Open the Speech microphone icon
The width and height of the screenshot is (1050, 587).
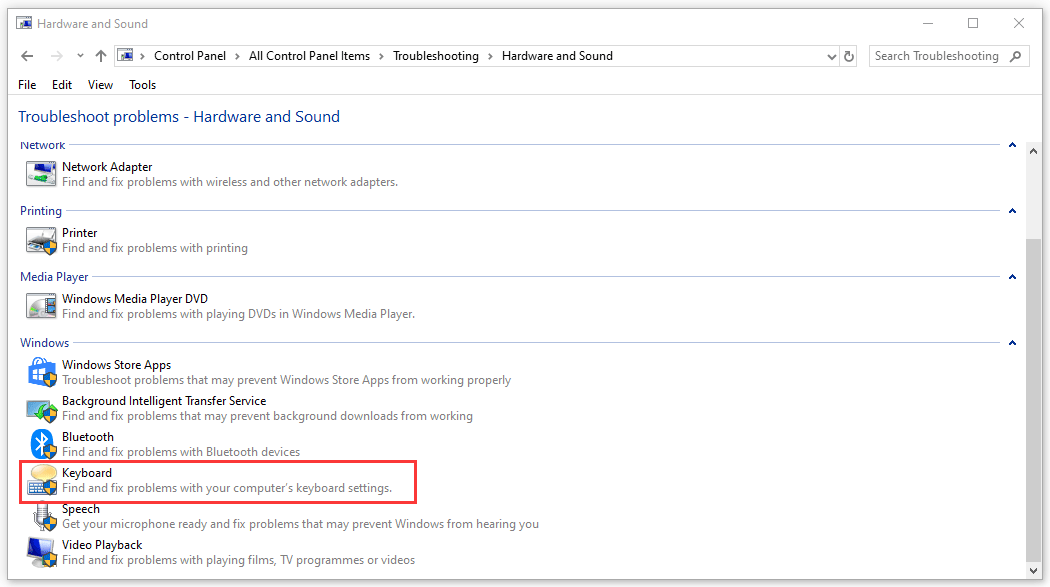click(x=44, y=516)
